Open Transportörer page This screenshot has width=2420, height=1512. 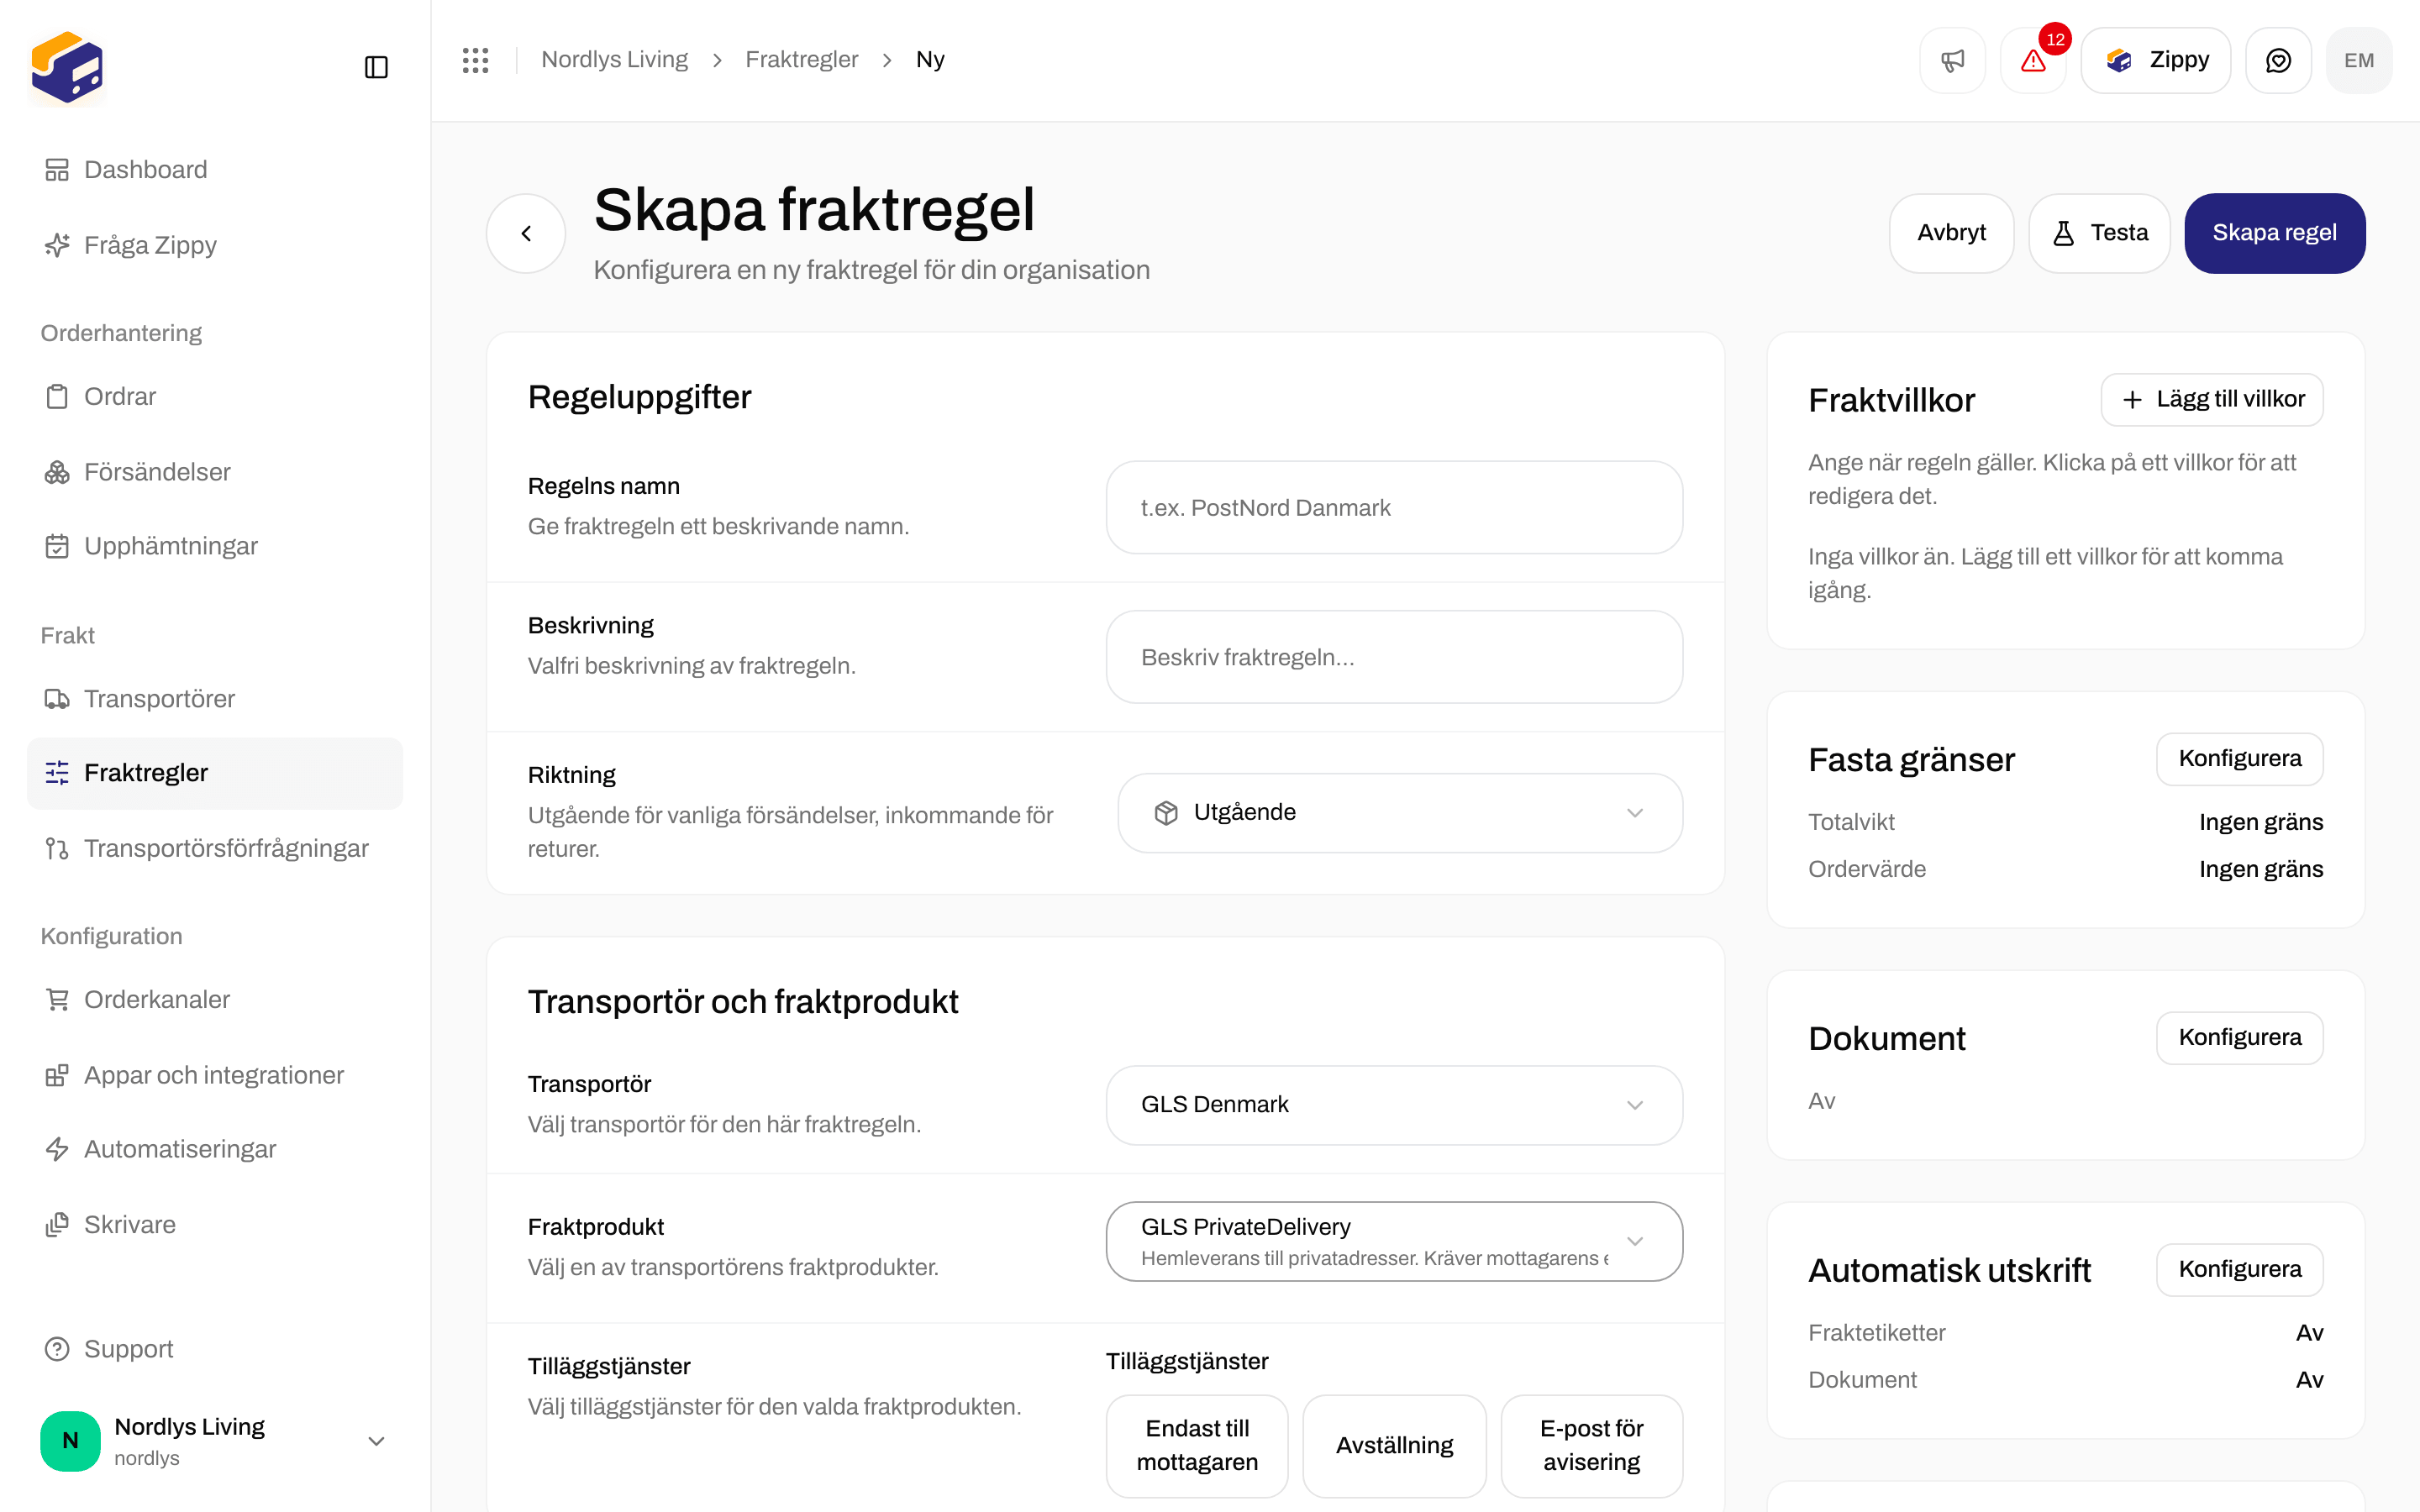(215, 699)
